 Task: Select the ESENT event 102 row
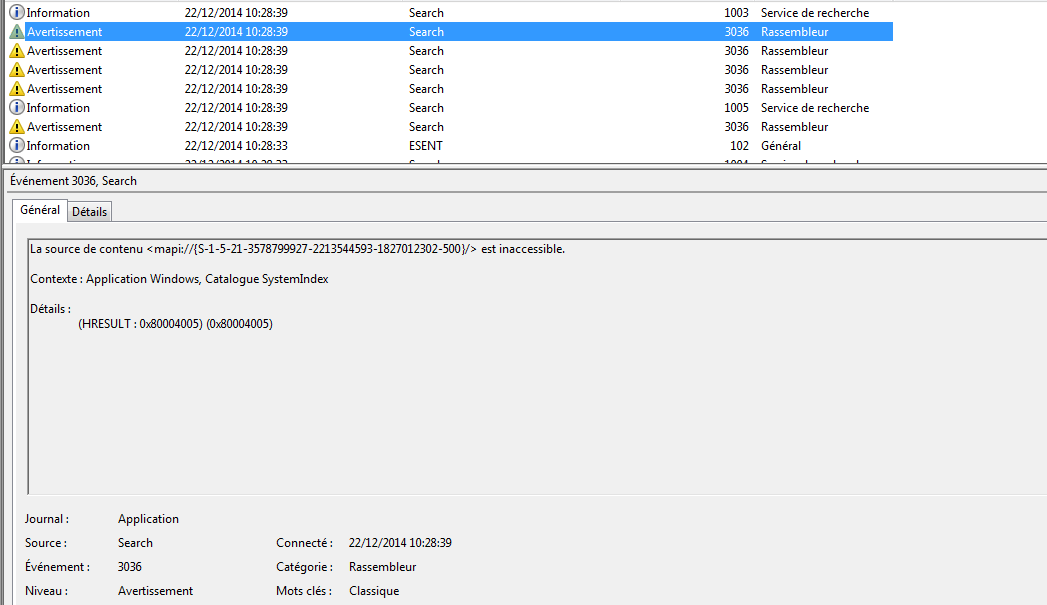[425, 146]
